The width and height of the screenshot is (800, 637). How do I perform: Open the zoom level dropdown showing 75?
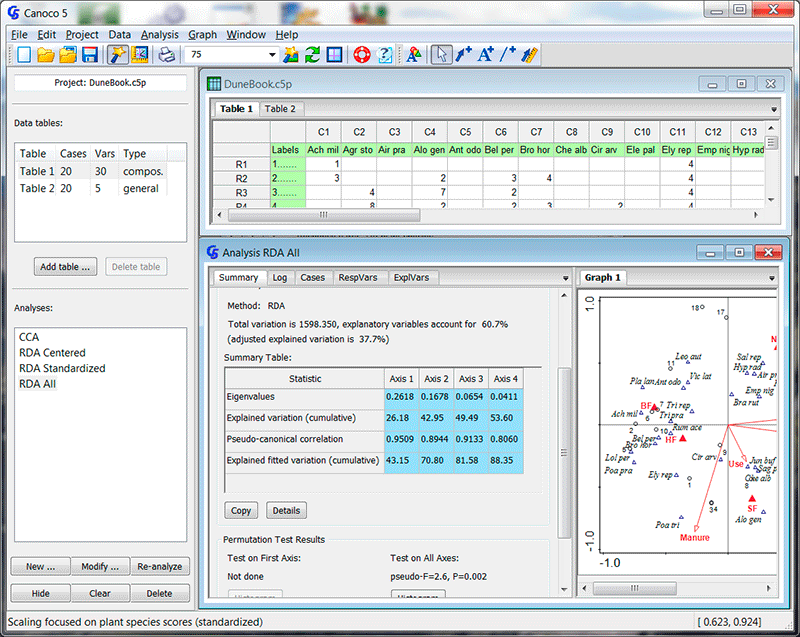coord(273,55)
